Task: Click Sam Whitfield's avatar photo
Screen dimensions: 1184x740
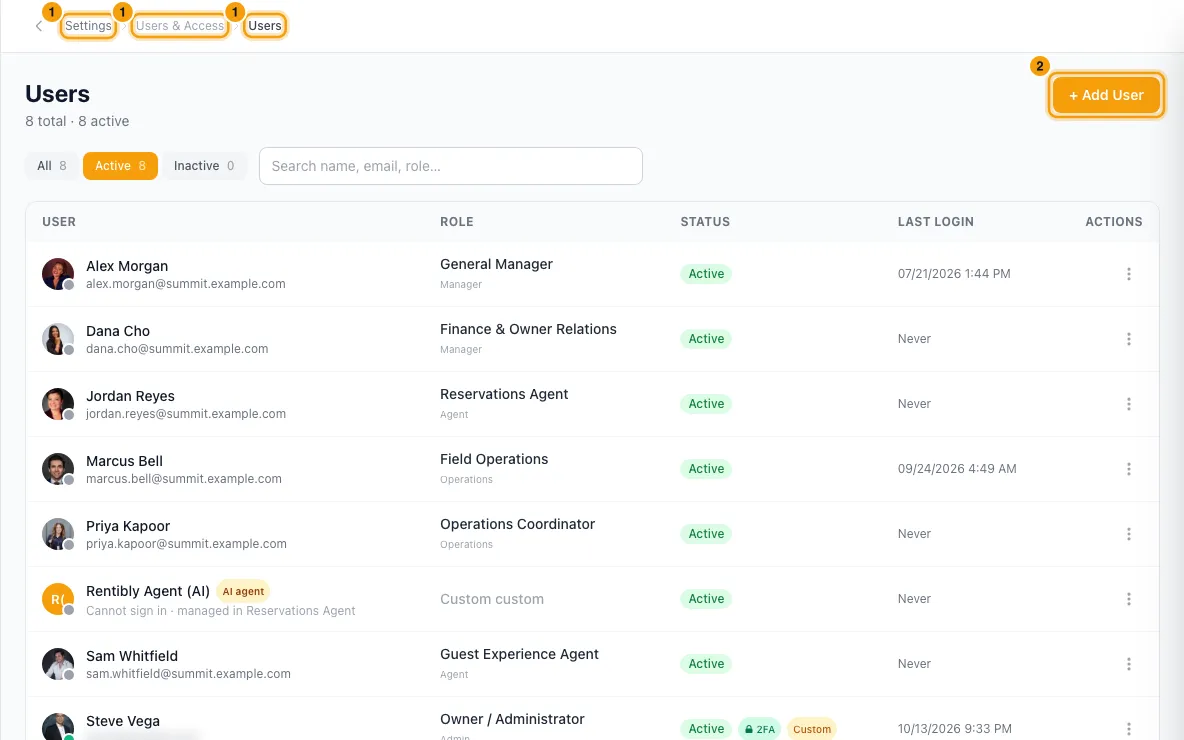Action: [58, 664]
